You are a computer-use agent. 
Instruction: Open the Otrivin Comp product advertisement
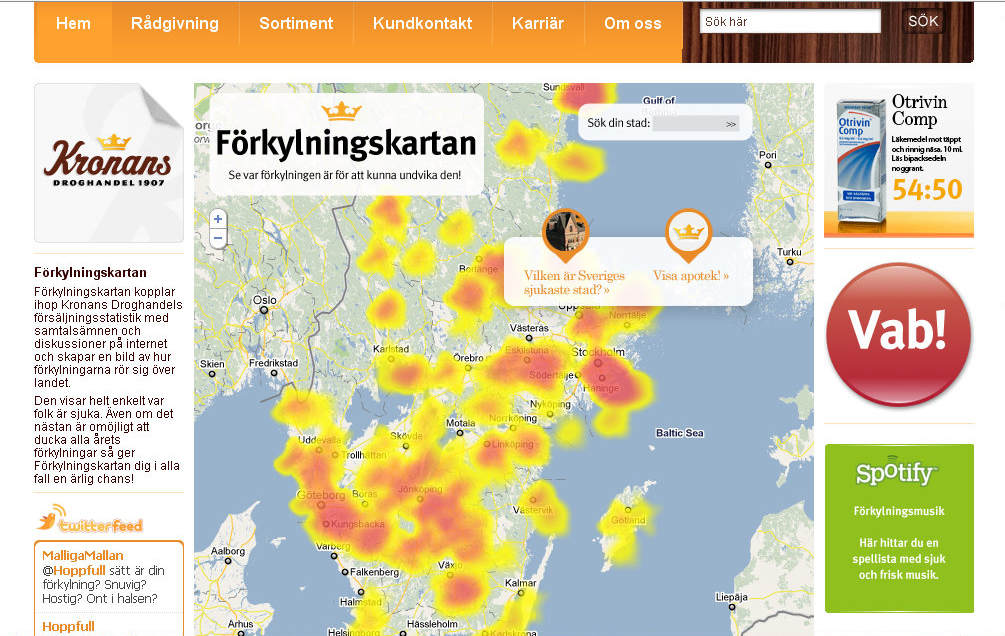pos(899,160)
